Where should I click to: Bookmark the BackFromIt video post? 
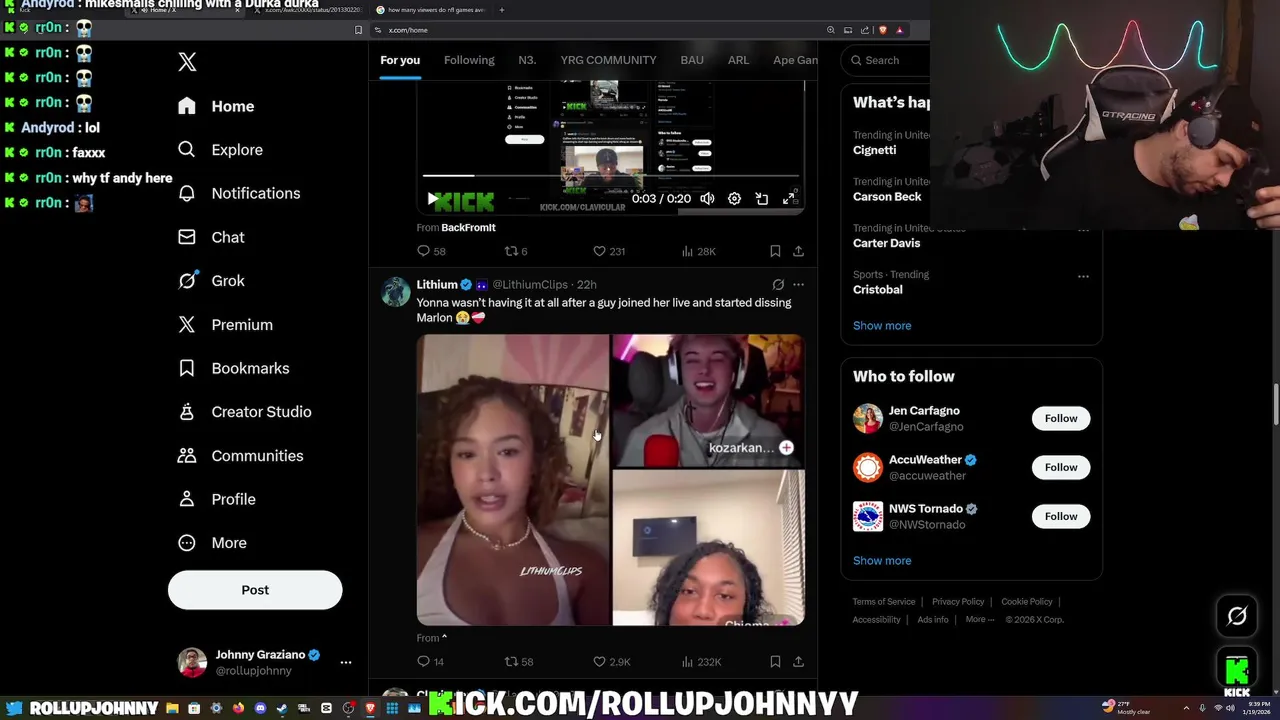[x=775, y=251]
